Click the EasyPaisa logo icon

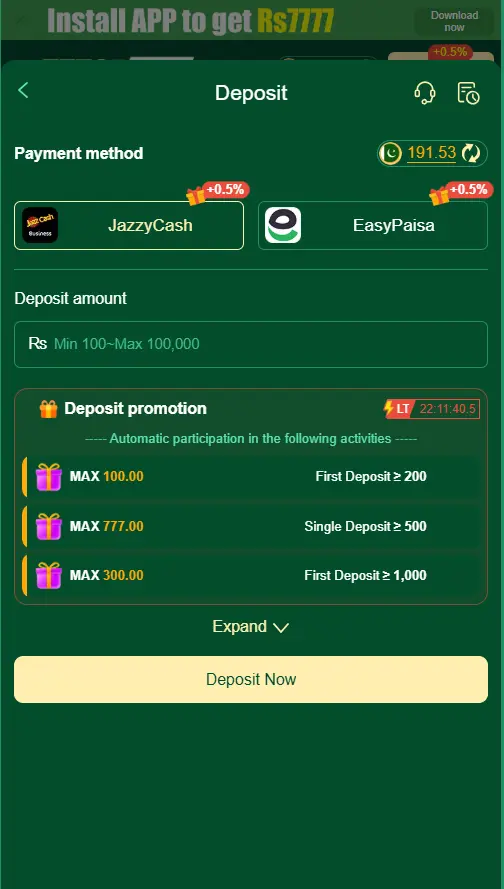283,225
